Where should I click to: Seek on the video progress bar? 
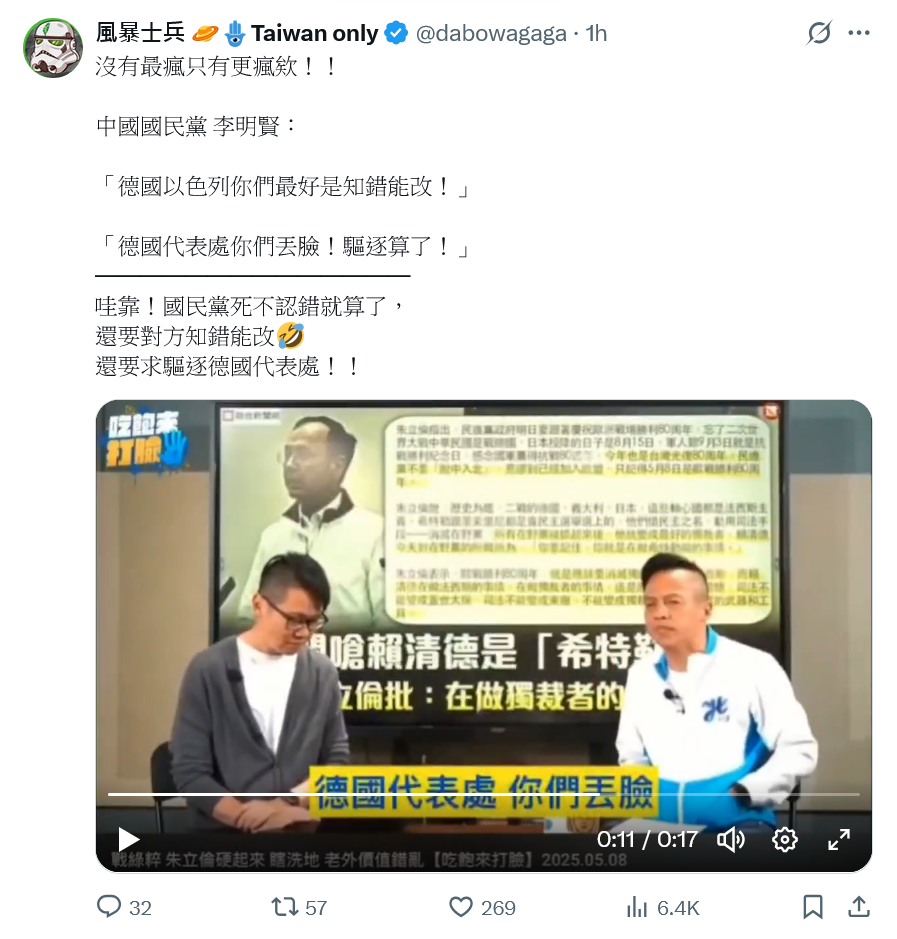484,794
